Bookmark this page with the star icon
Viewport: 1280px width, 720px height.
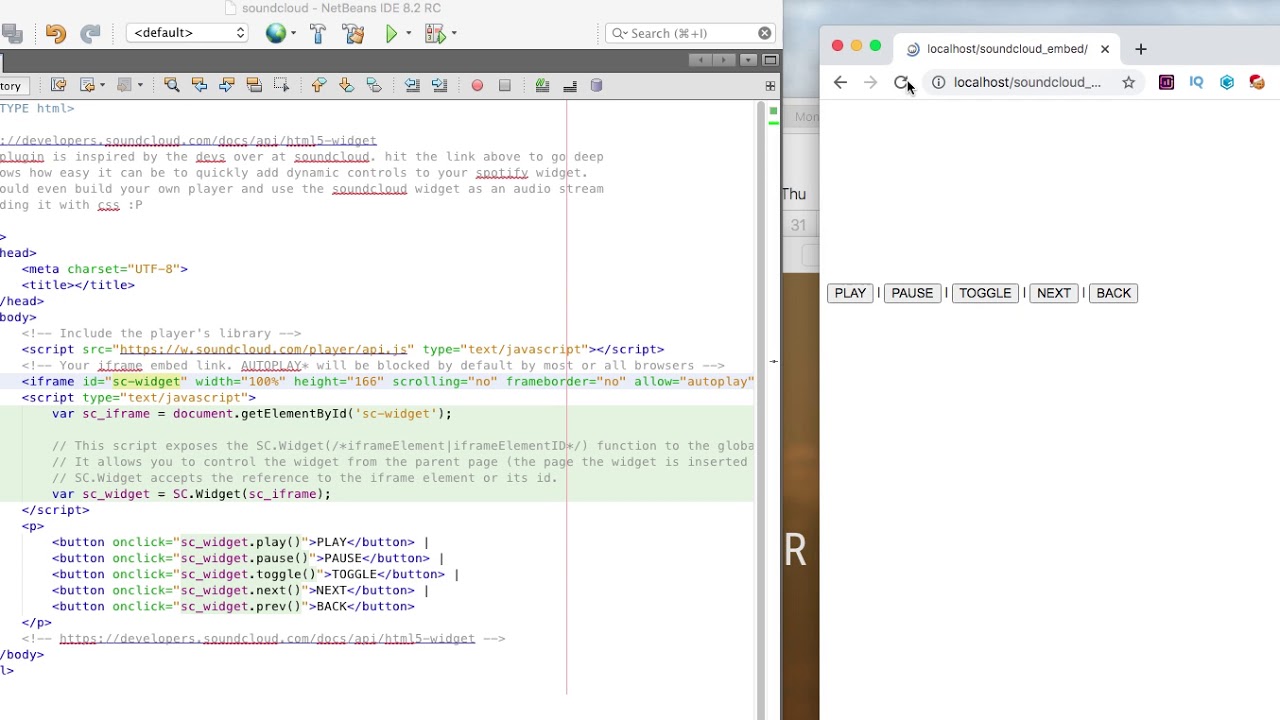pos(1128,83)
